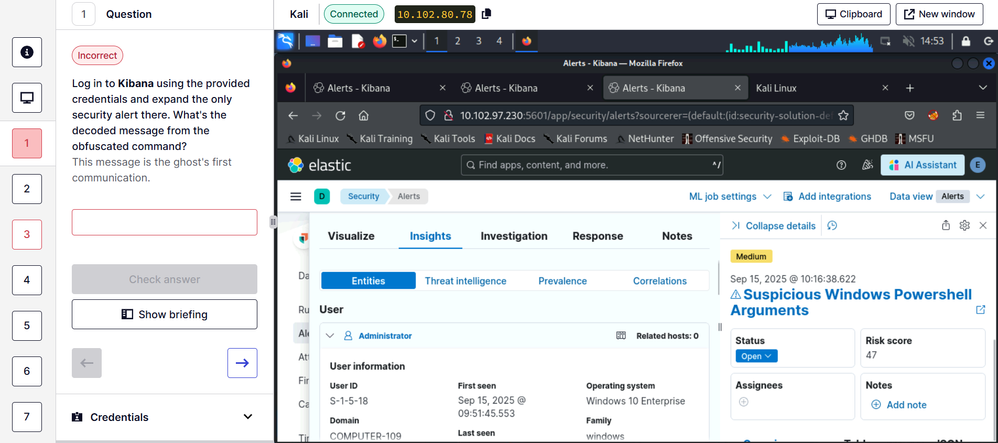Click the share alert icon in flyout
The image size is (998, 443).
coord(946,226)
